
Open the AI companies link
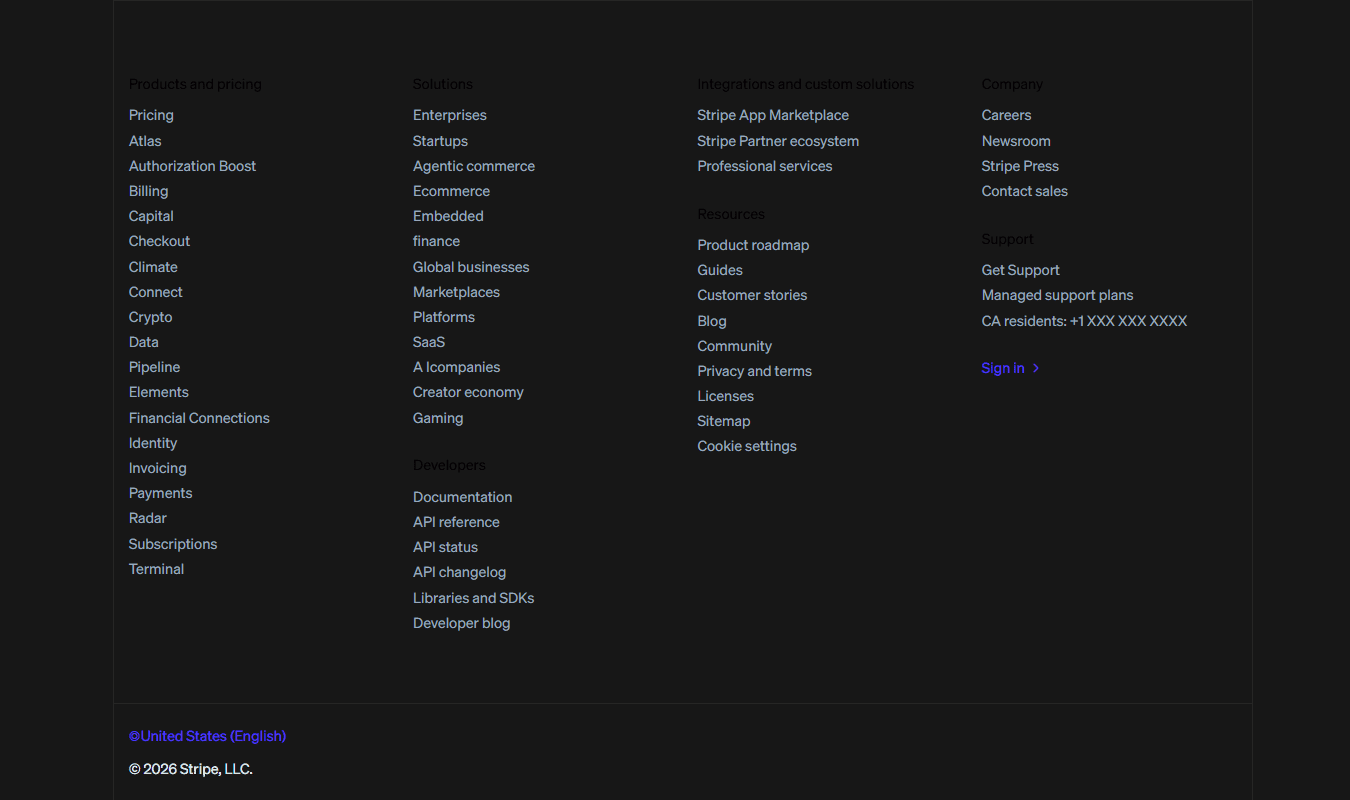[x=456, y=367]
